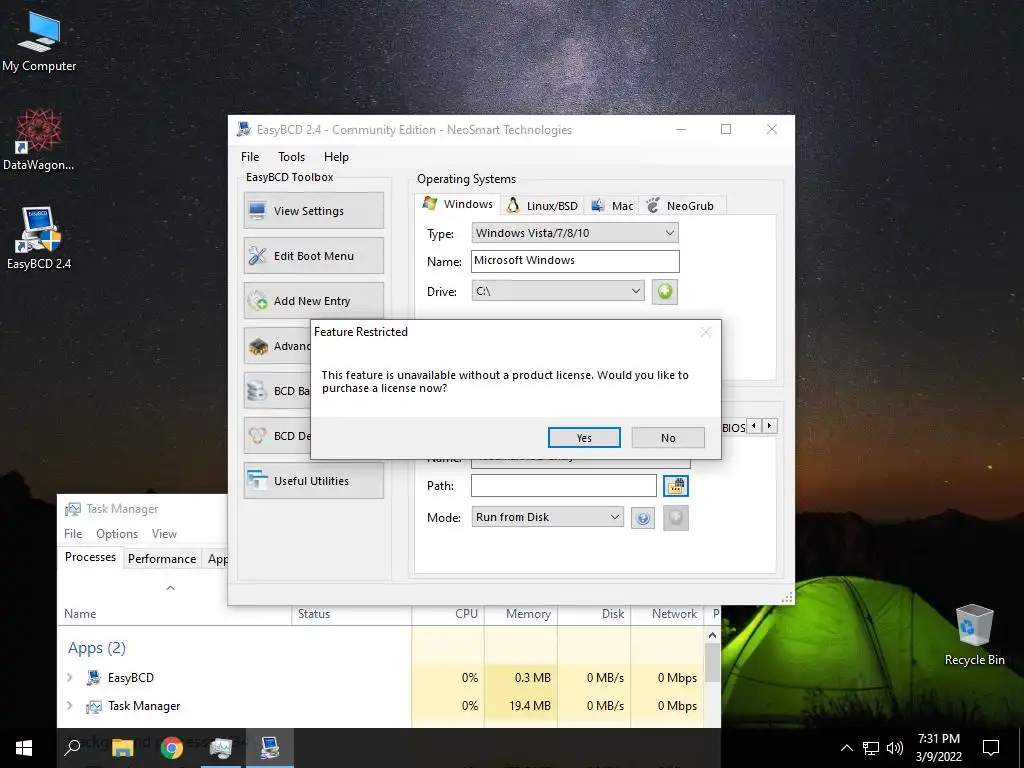Click the Name field with Microsoft Windows
Image resolution: width=1024 pixels, height=768 pixels.
click(575, 261)
